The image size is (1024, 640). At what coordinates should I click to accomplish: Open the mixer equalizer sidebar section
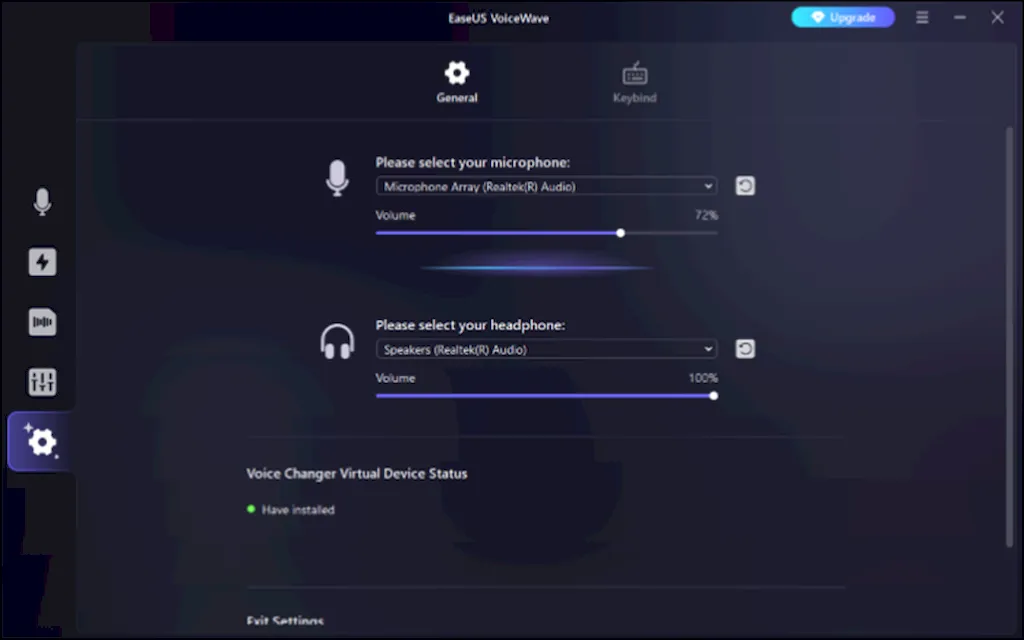point(42,382)
